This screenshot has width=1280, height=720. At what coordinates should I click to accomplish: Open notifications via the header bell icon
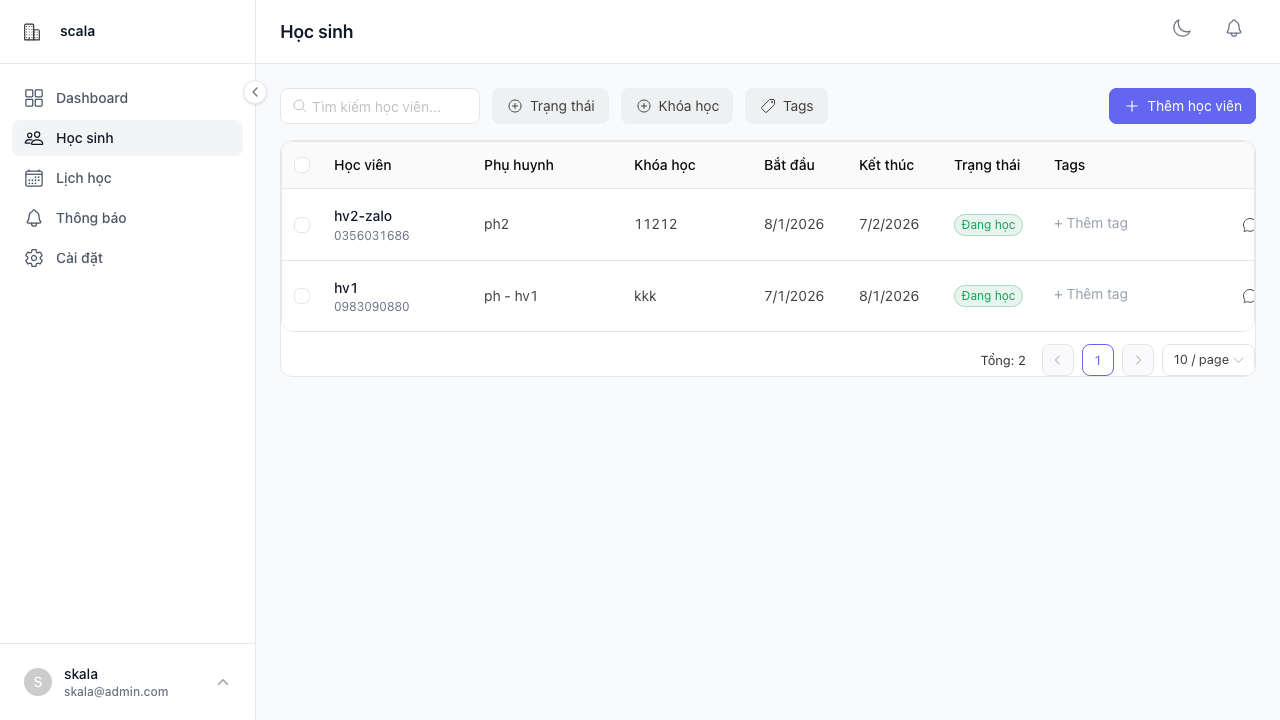(1234, 29)
